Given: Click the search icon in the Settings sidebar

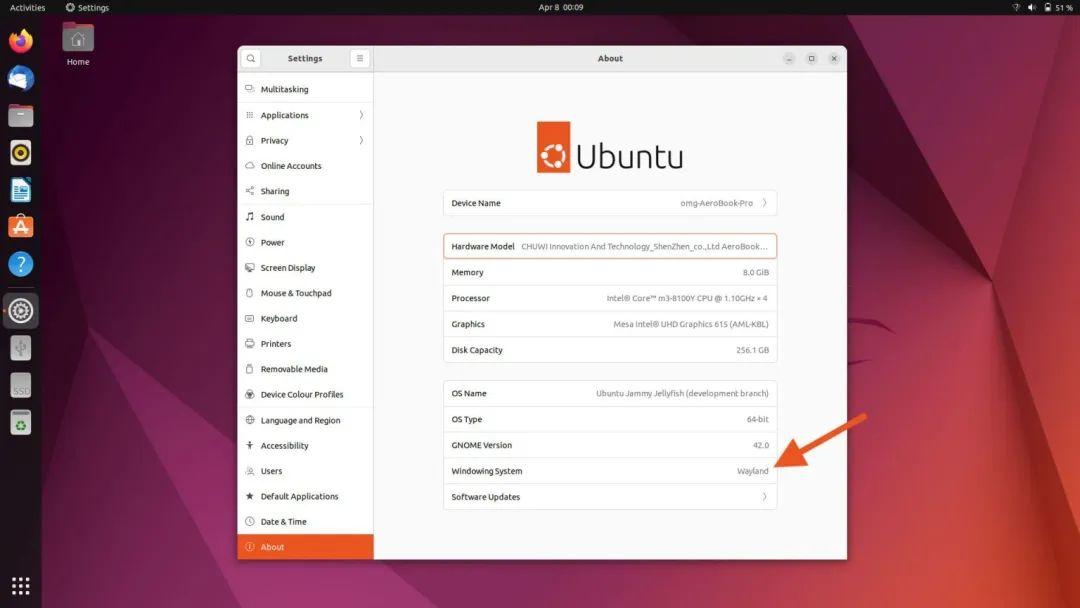Looking at the screenshot, I should point(250,58).
